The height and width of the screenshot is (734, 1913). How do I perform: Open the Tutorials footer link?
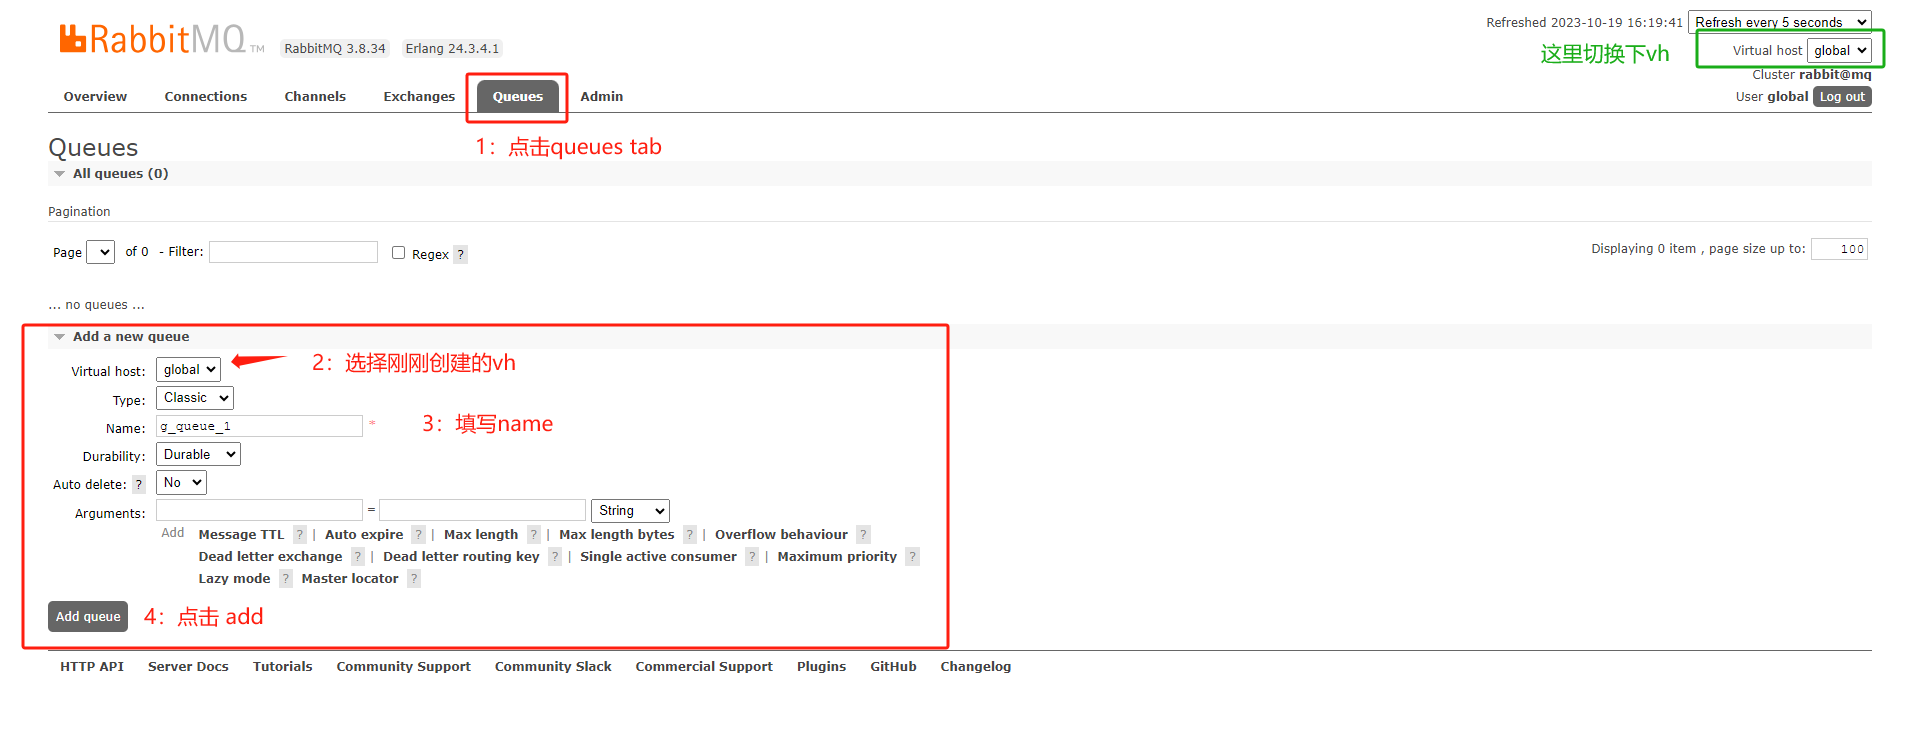click(283, 666)
